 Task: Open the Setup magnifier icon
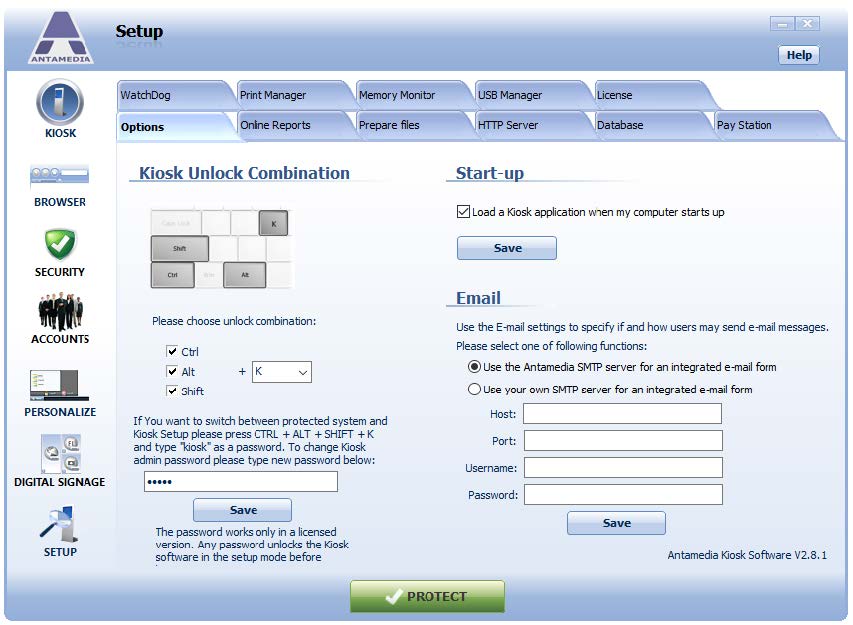[x=59, y=524]
